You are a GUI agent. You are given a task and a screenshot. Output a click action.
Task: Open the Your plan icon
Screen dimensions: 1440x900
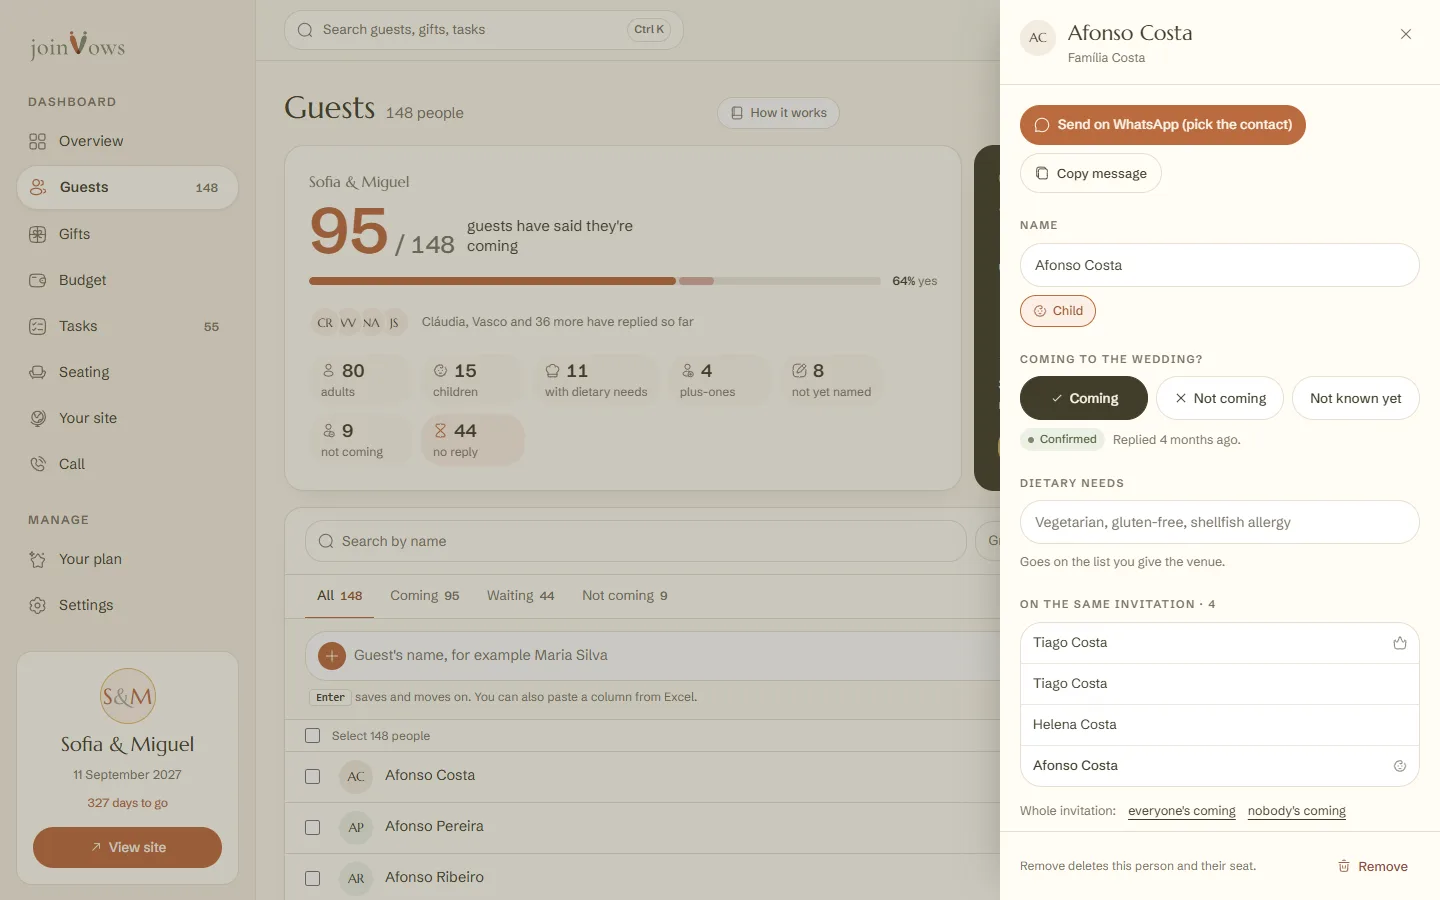[x=38, y=559]
